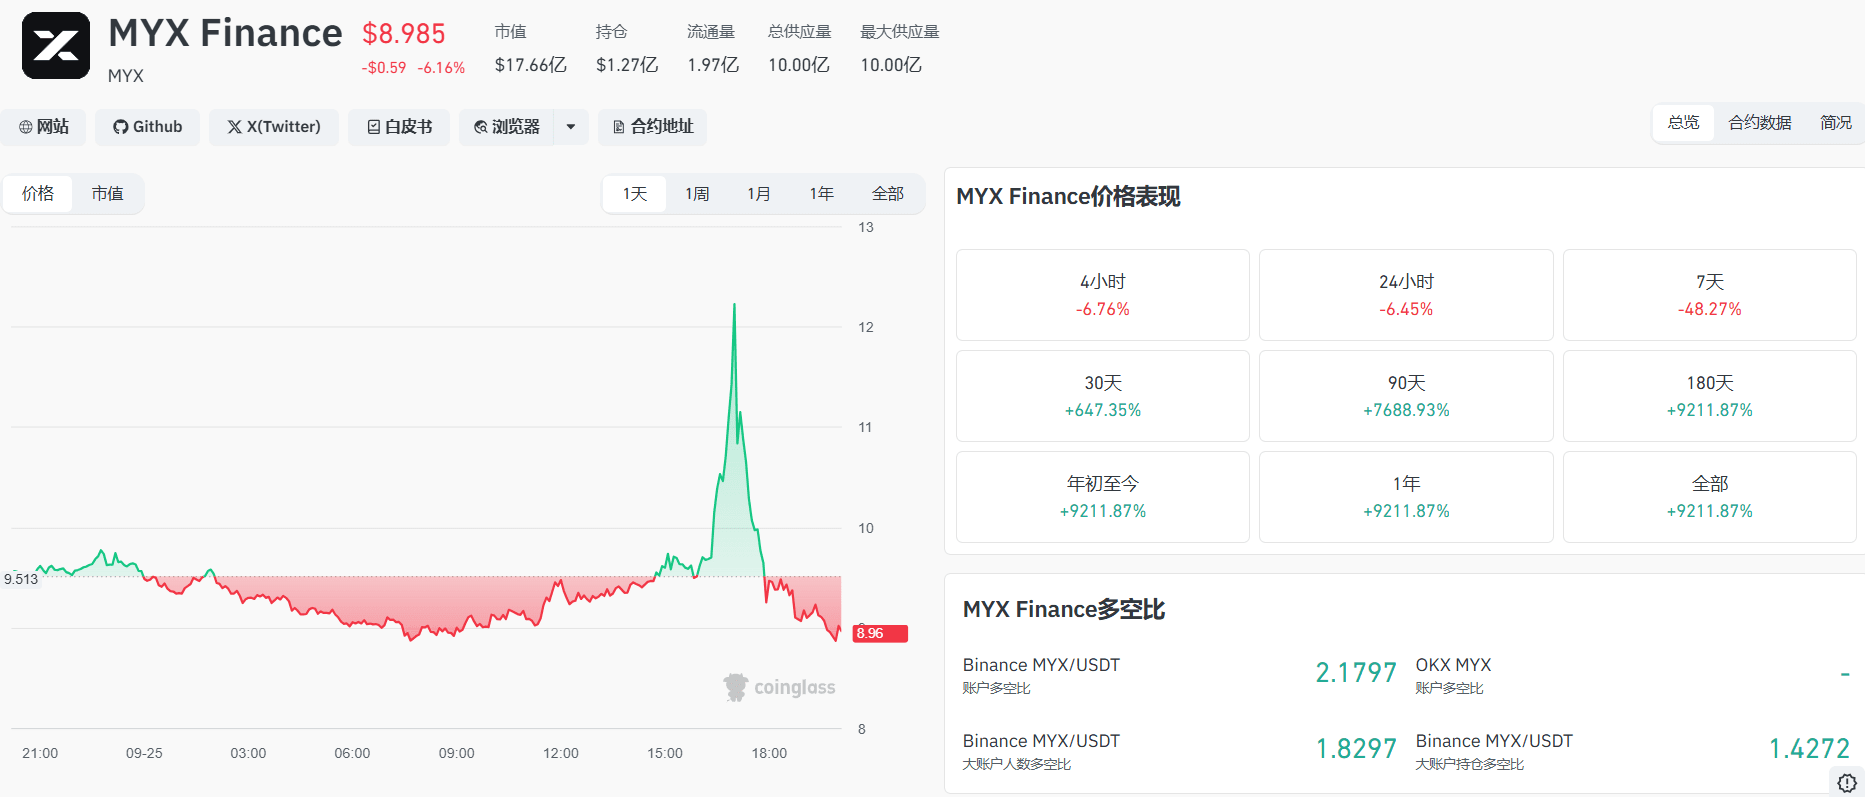The image size is (1865, 797).
Task: Click the 24小时 -6.45% performance card
Action: (1406, 295)
